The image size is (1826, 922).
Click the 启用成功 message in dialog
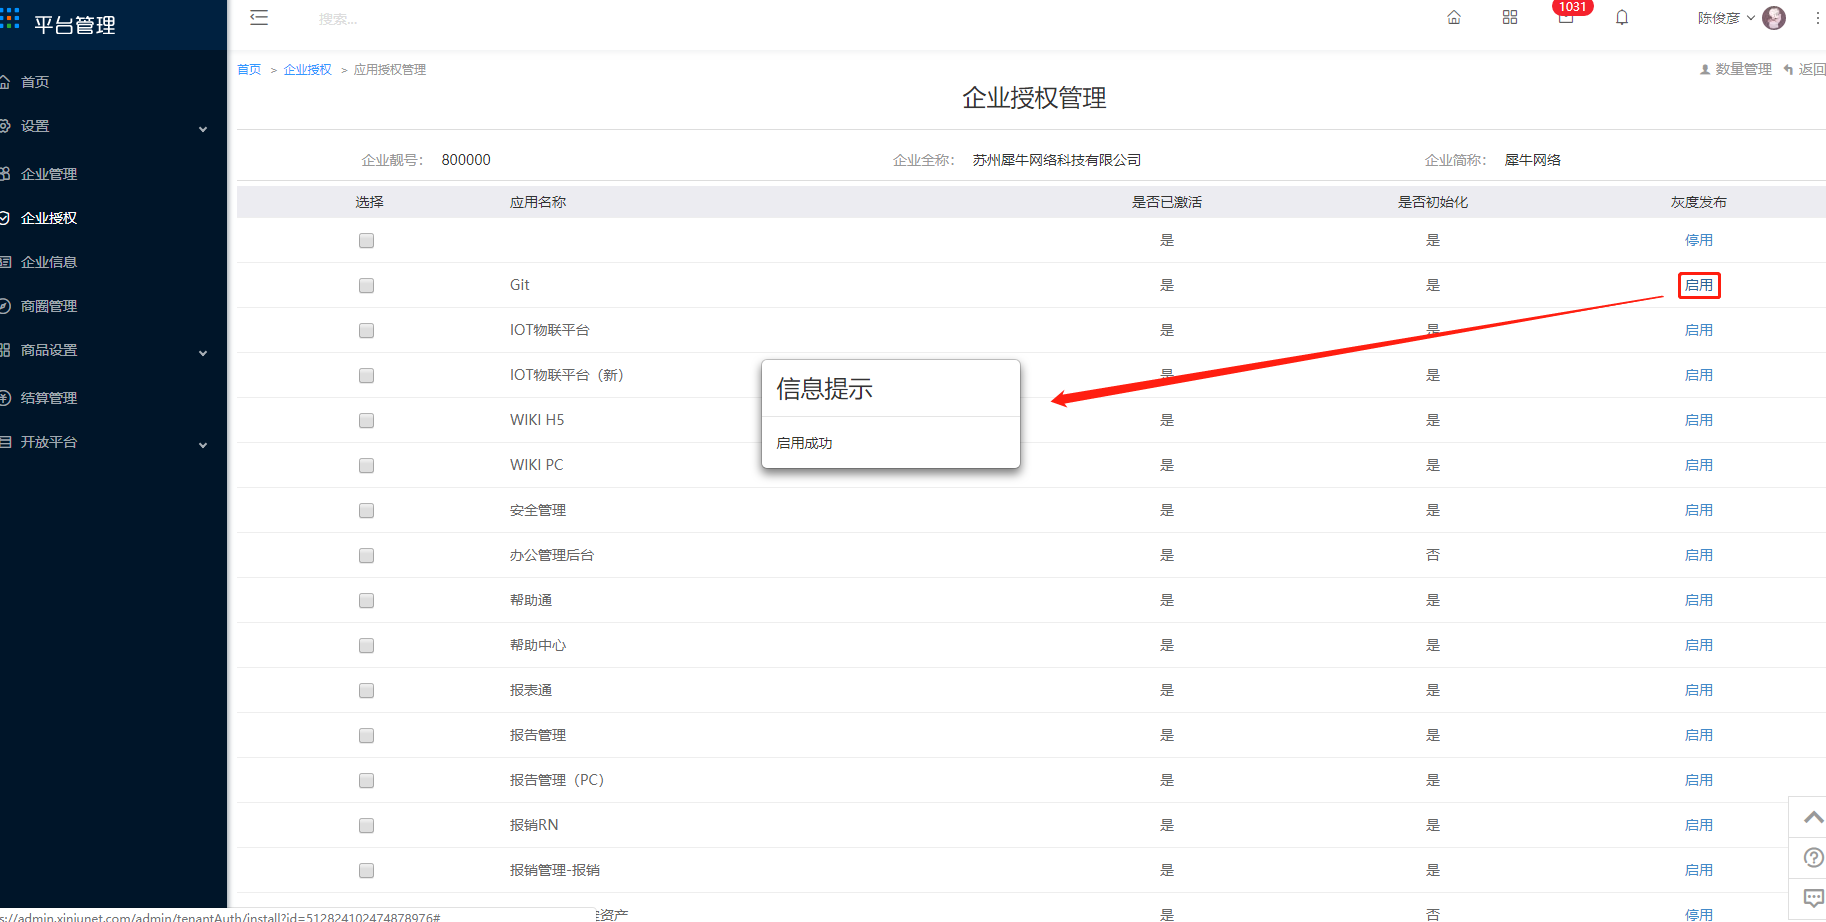click(x=804, y=443)
